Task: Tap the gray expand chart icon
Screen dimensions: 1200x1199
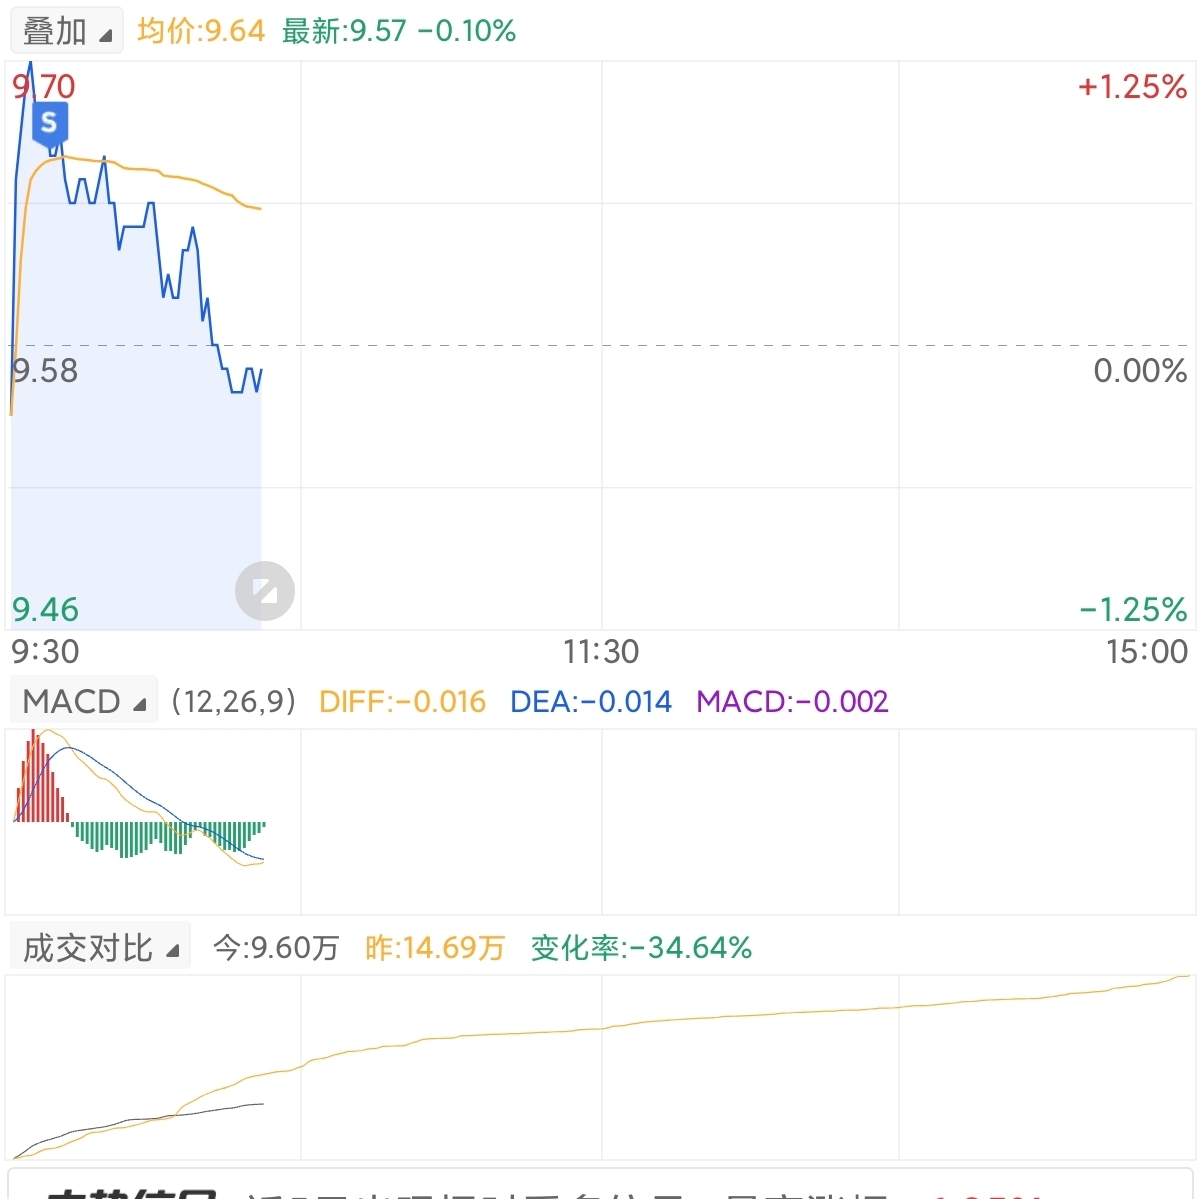Action: click(265, 591)
